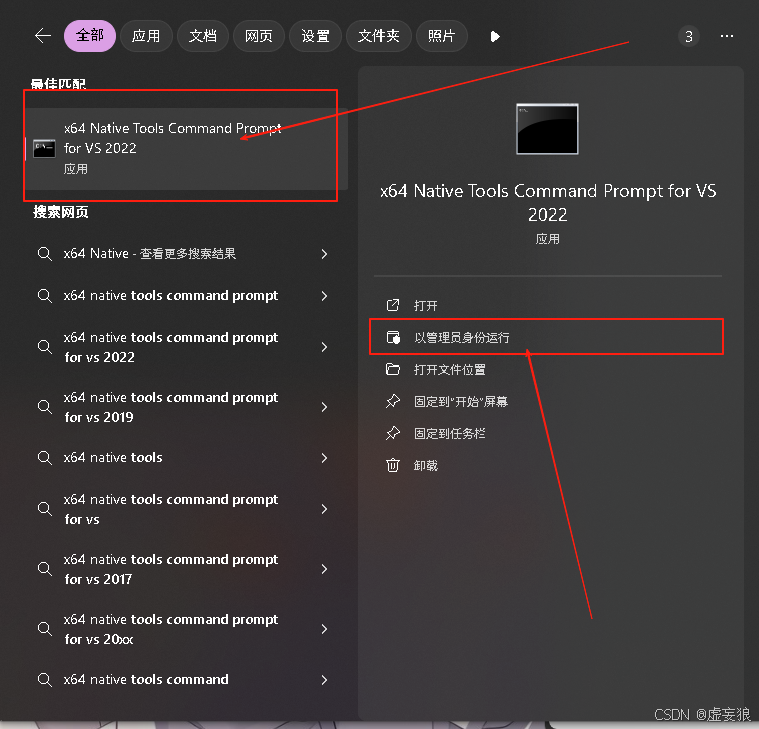Show more filters with play arrow
The width and height of the screenshot is (759, 729).
pos(495,36)
